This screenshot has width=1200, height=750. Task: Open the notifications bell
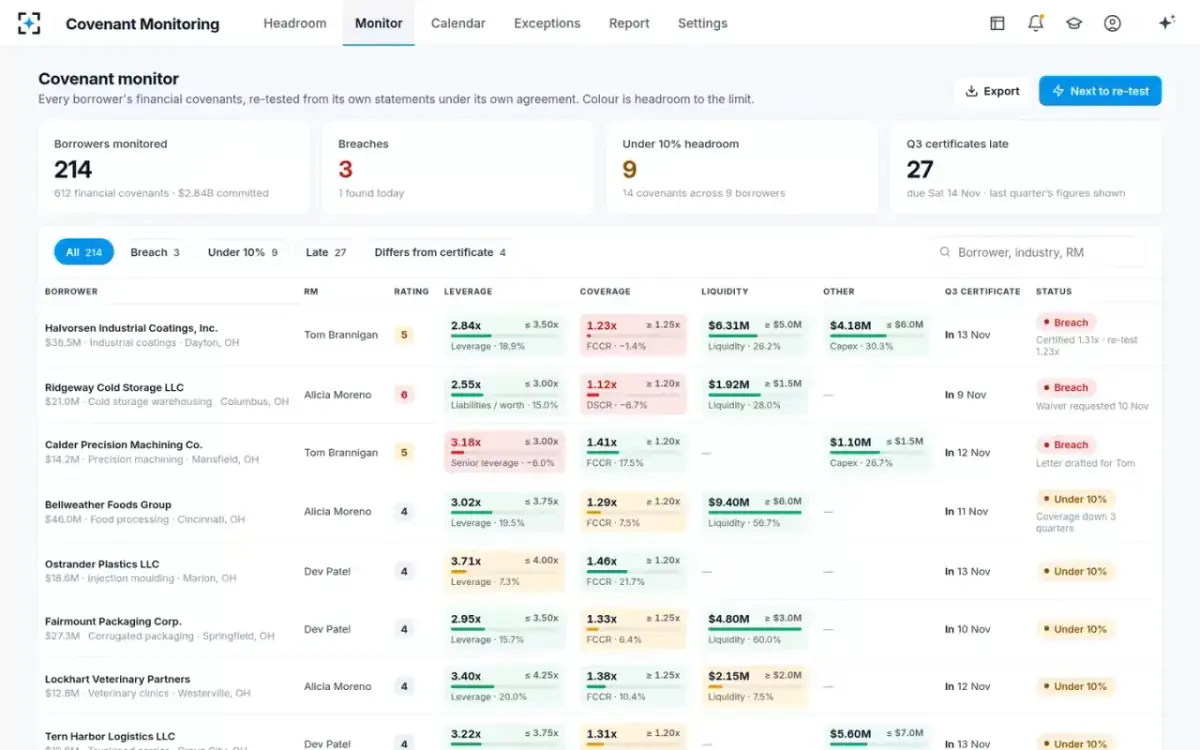tap(1036, 23)
